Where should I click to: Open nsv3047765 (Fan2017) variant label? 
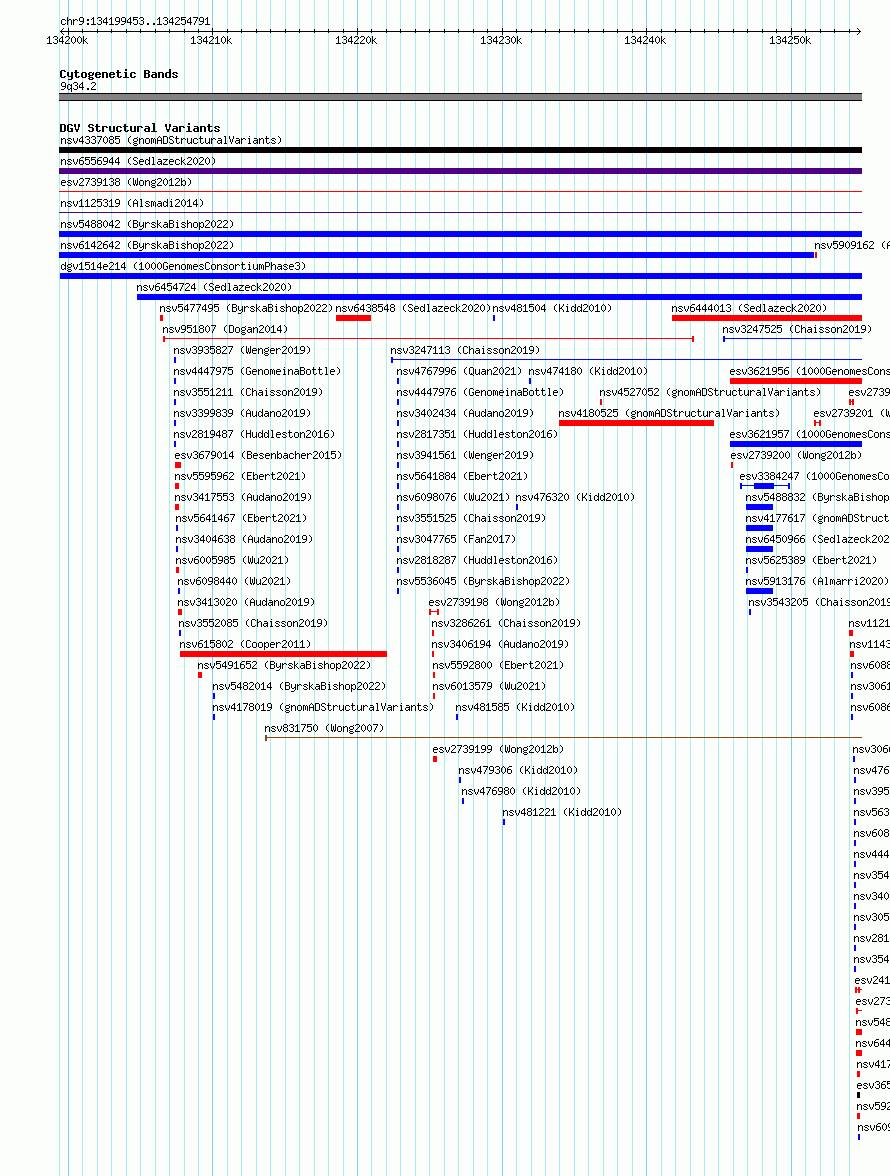tap(456, 539)
